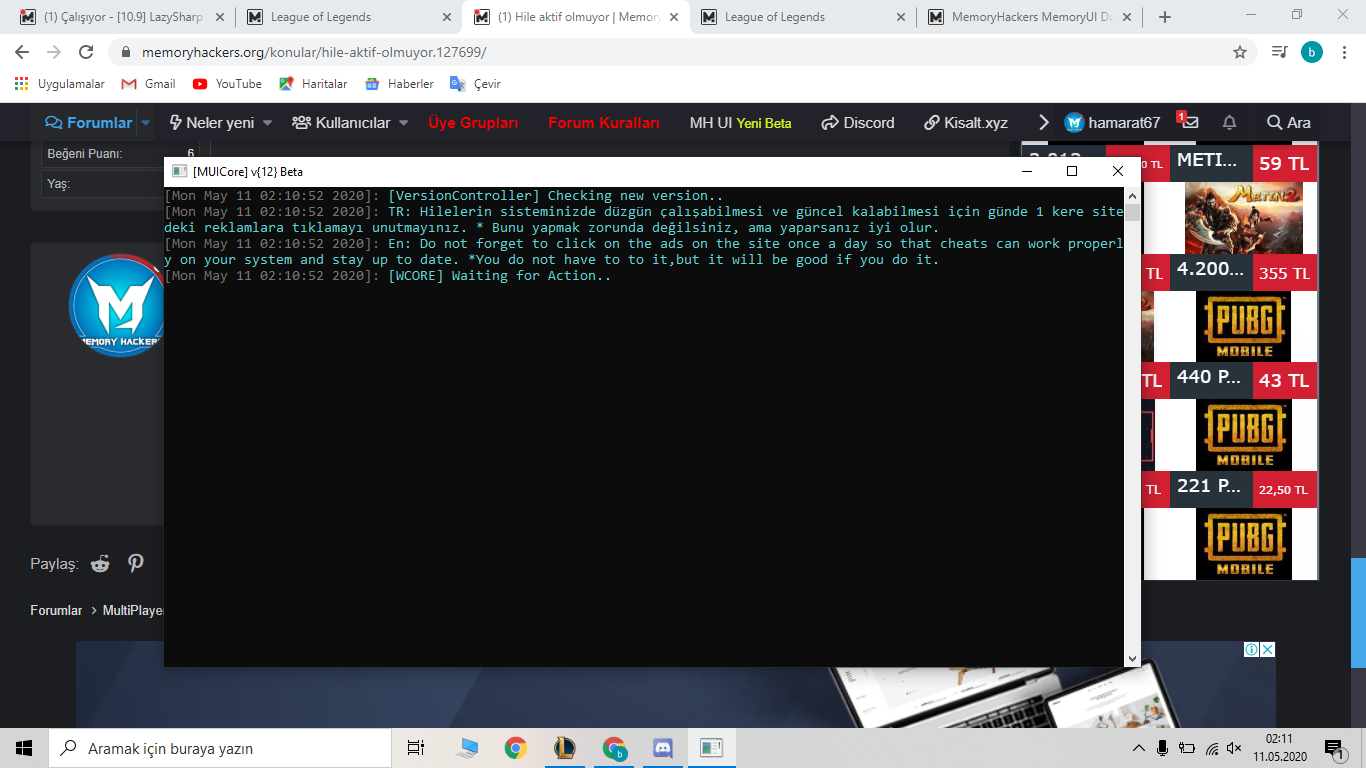This screenshot has height=768, width=1366.
Task: Open the Haberler bookmark
Action: click(x=399, y=84)
